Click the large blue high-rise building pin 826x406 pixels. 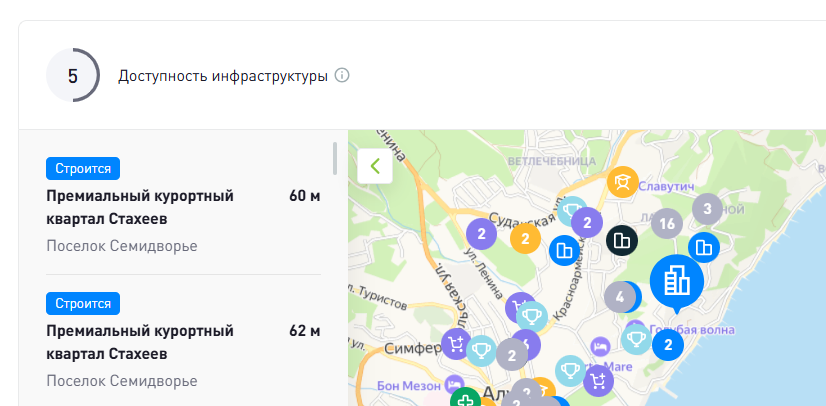pos(677,284)
